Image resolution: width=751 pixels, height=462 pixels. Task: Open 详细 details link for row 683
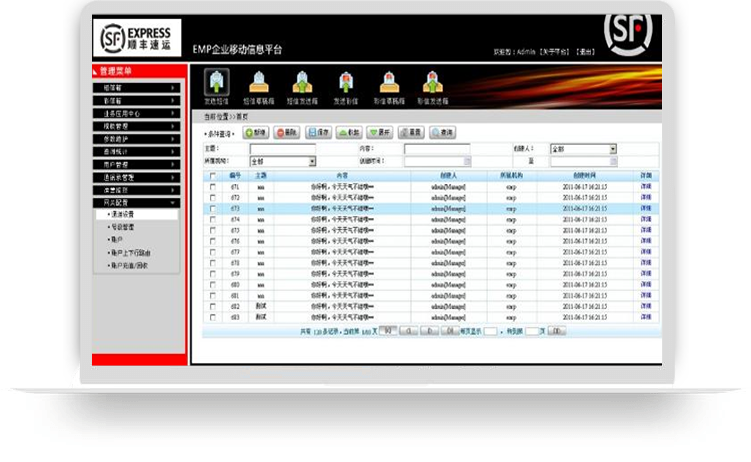pyautogui.click(x=646, y=317)
